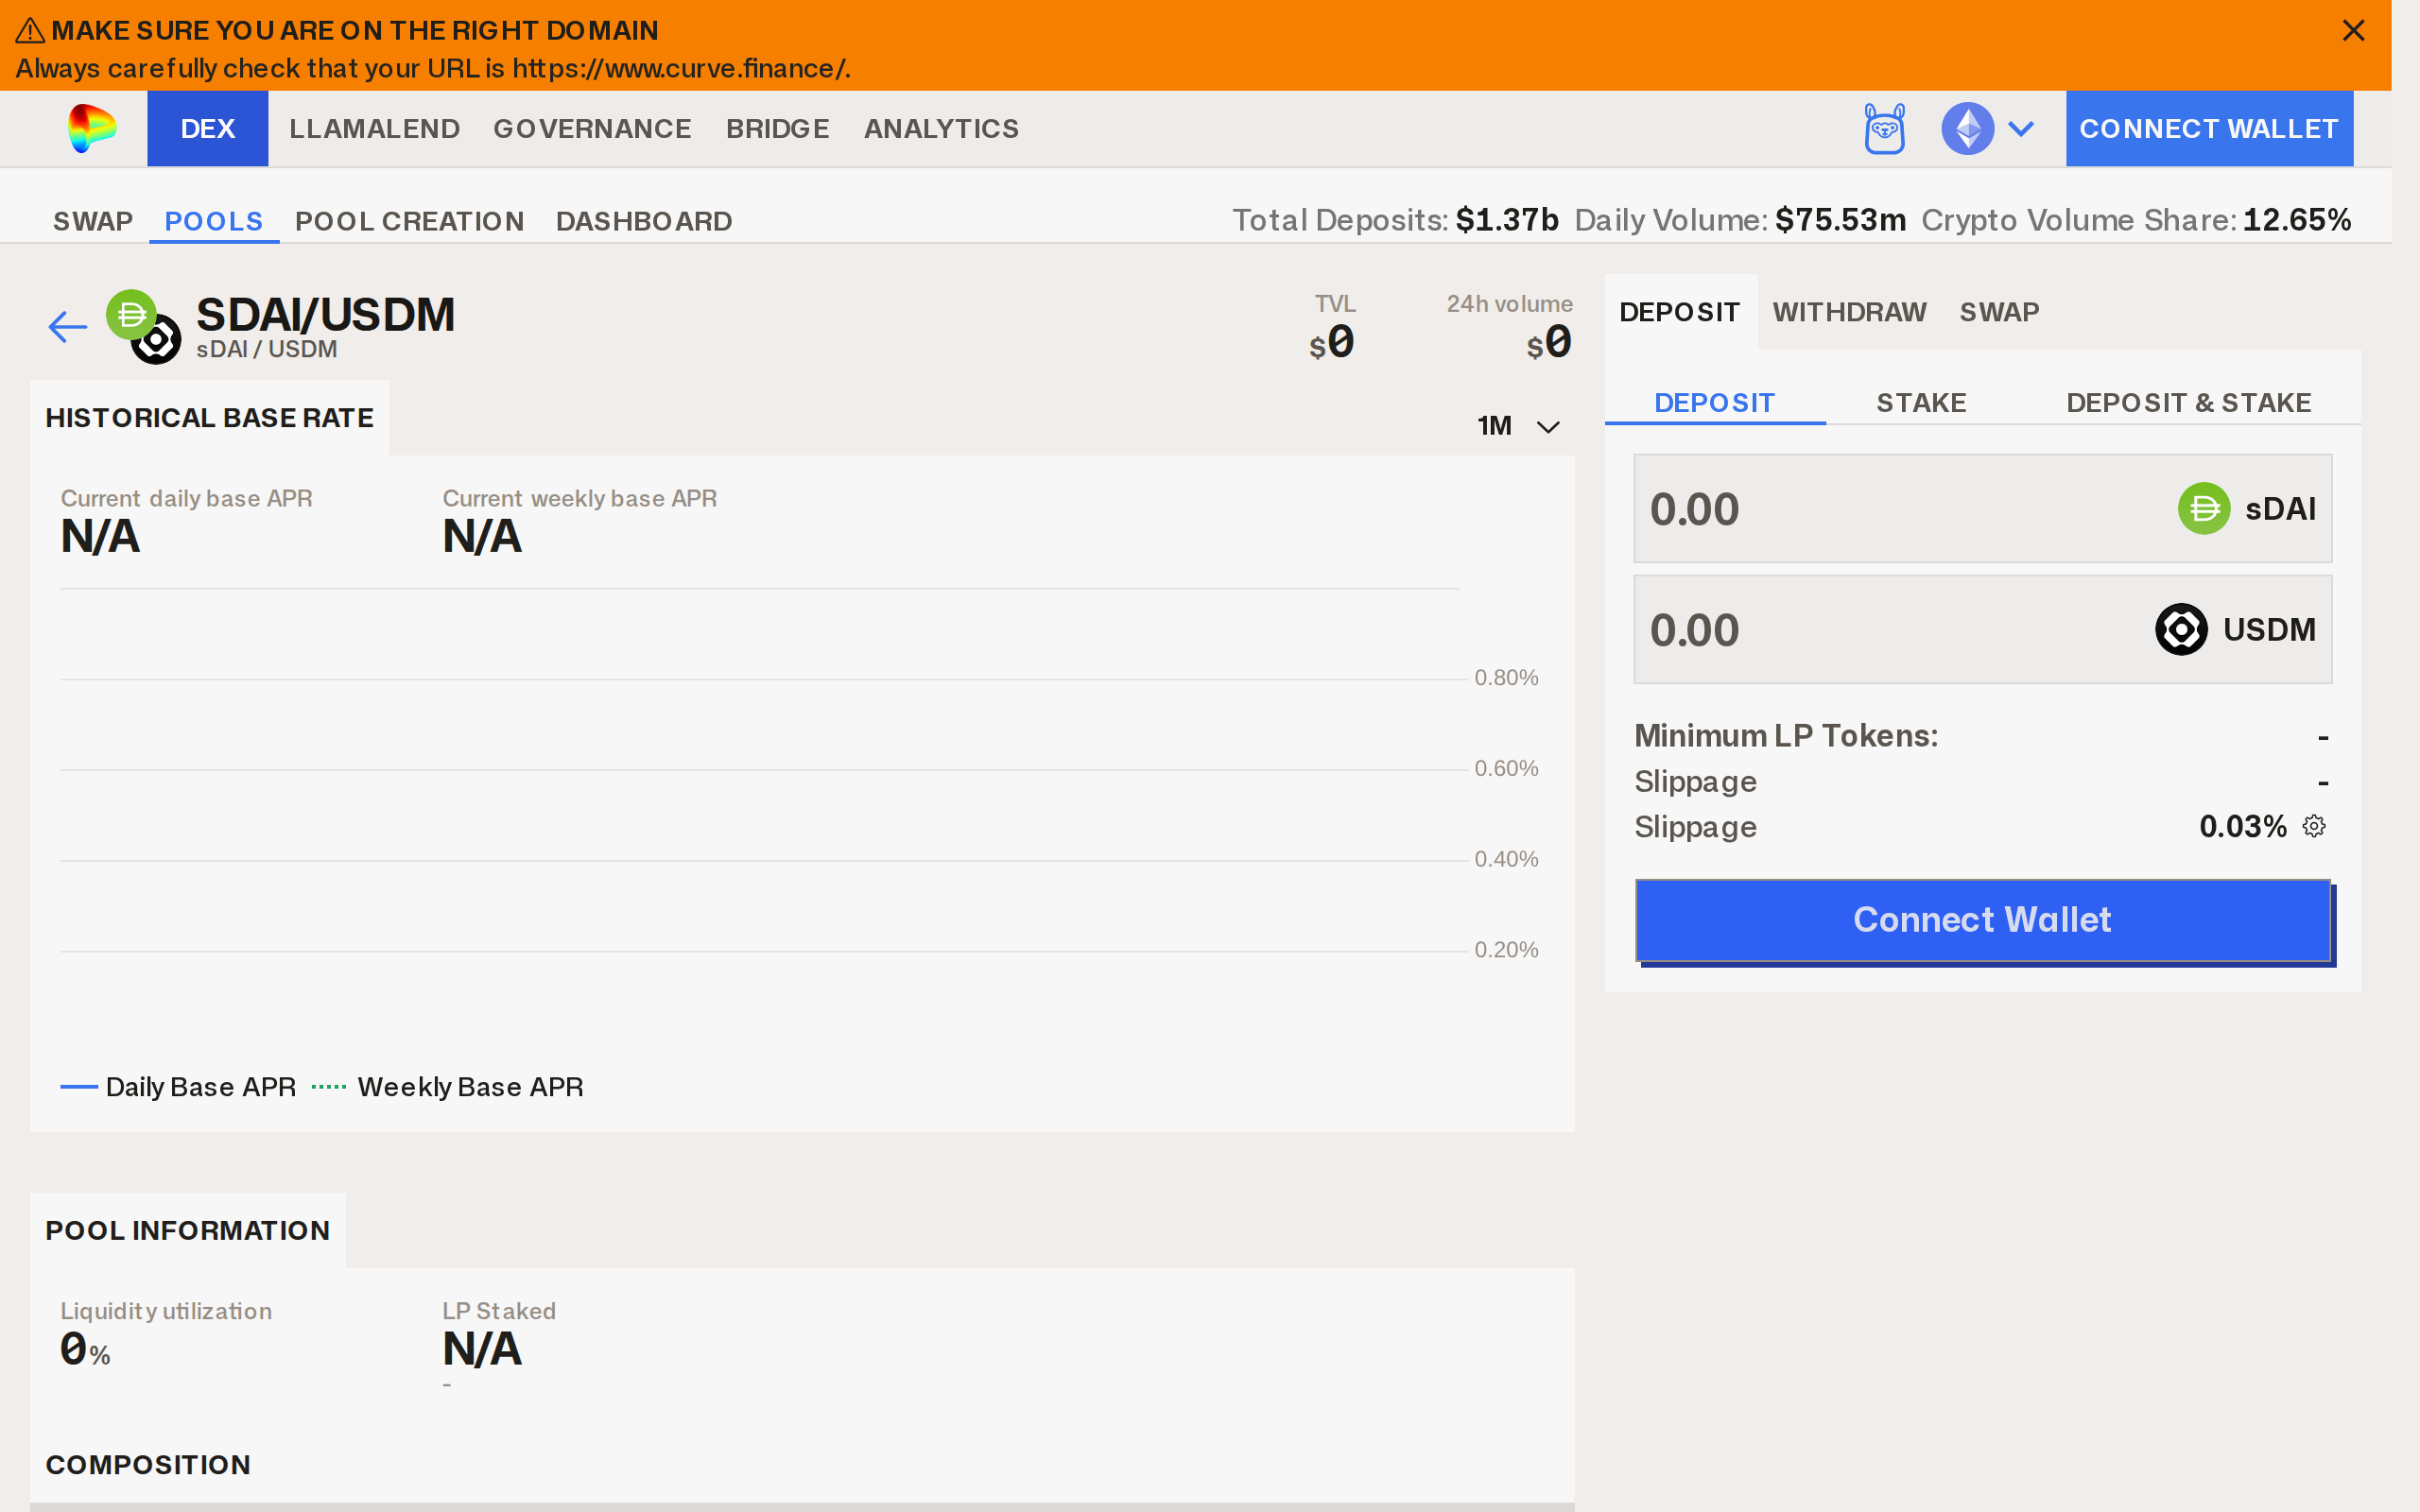Click the curve.finance URL warning text
Image resolution: width=2420 pixels, height=1512 pixels.
[433, 68]
